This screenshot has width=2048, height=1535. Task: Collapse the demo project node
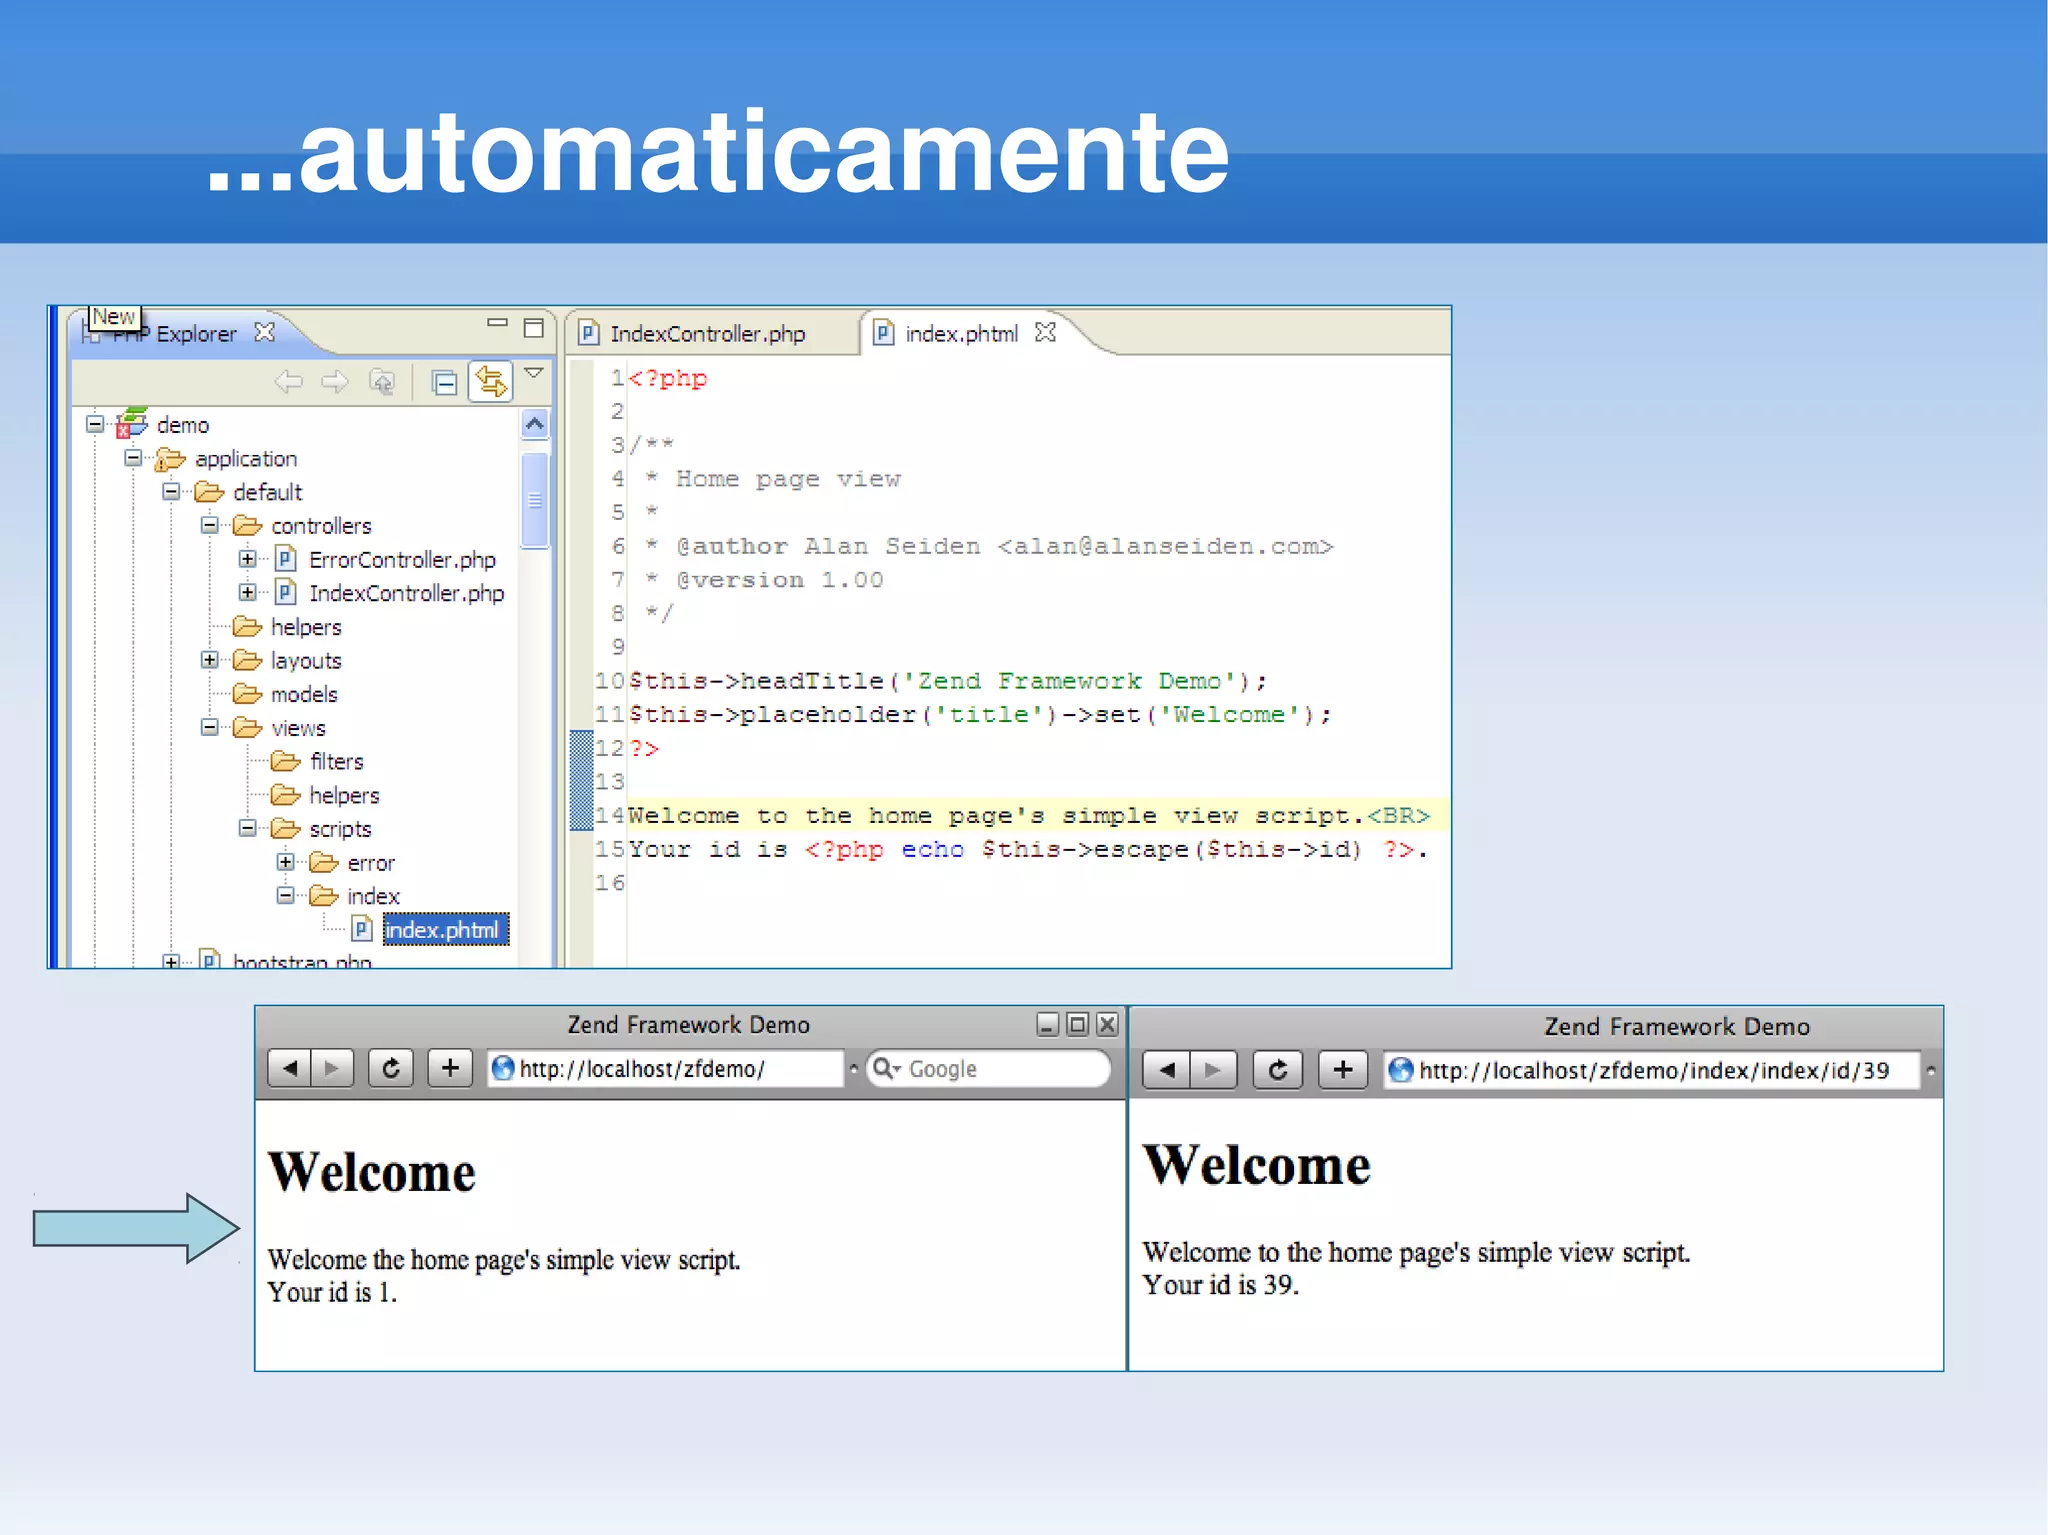(x=95, y=424)
